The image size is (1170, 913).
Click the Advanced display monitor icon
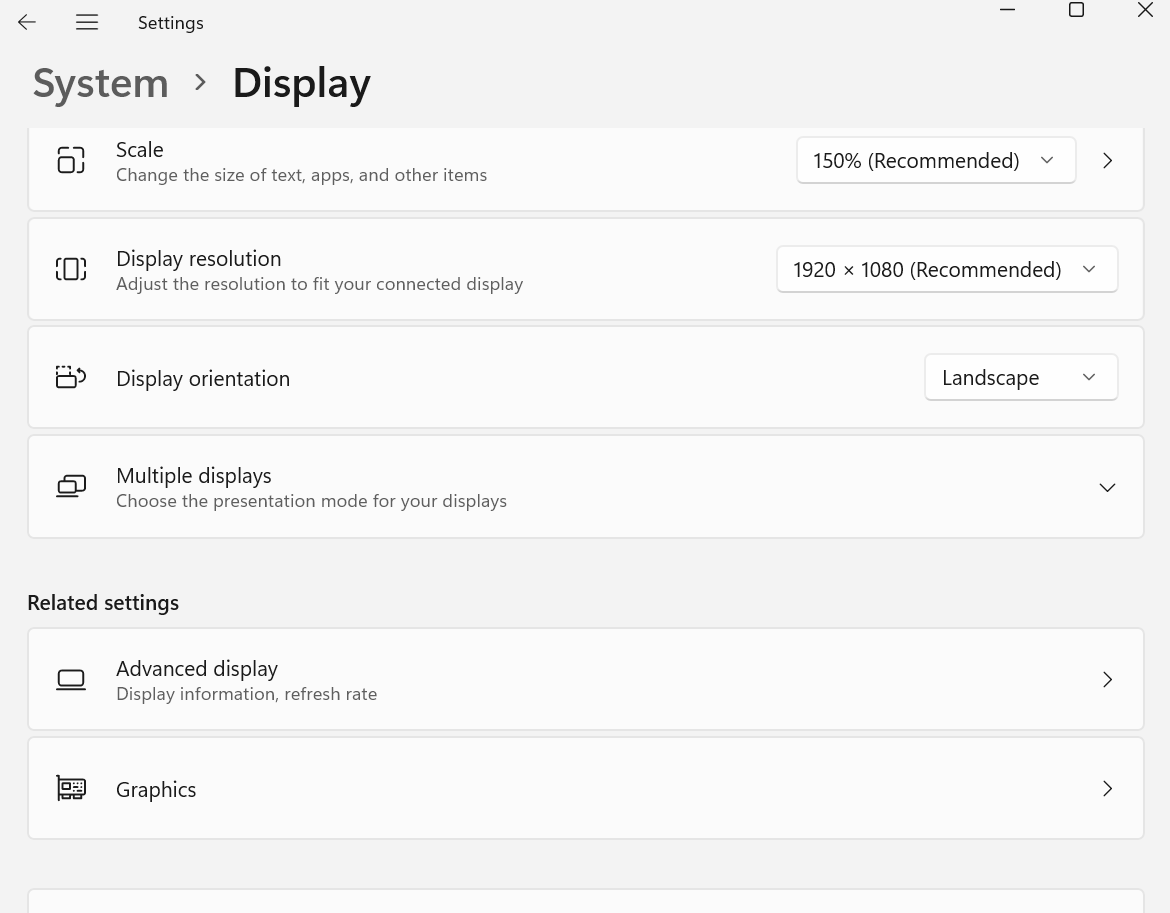(x=71, y=679)
